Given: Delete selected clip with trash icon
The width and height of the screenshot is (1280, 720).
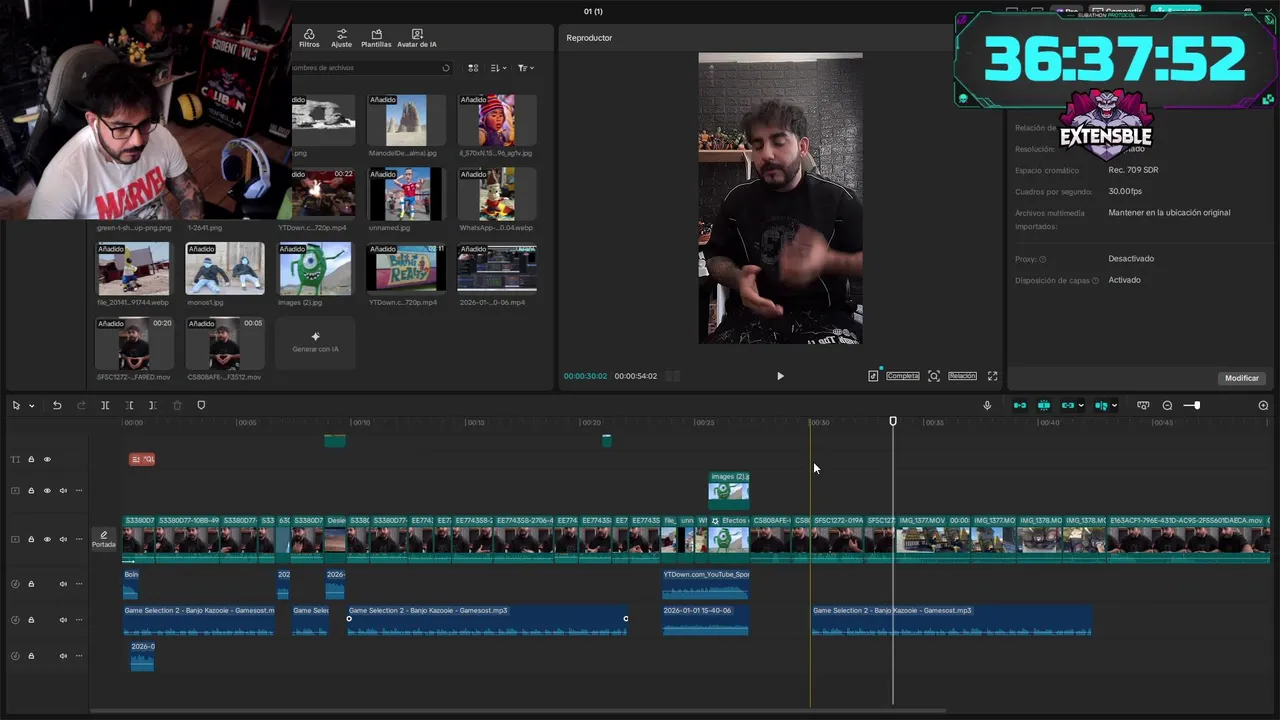Looking at the screenshot, I should [177, 405].
